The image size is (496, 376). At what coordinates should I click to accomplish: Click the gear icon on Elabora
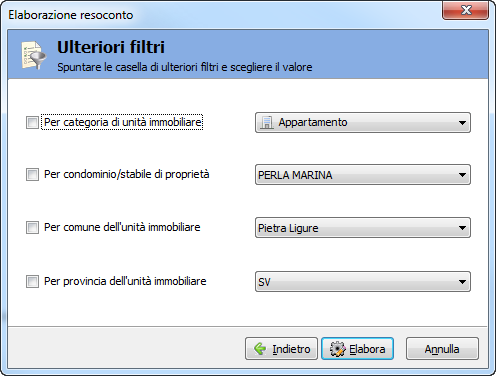(337, 349)
